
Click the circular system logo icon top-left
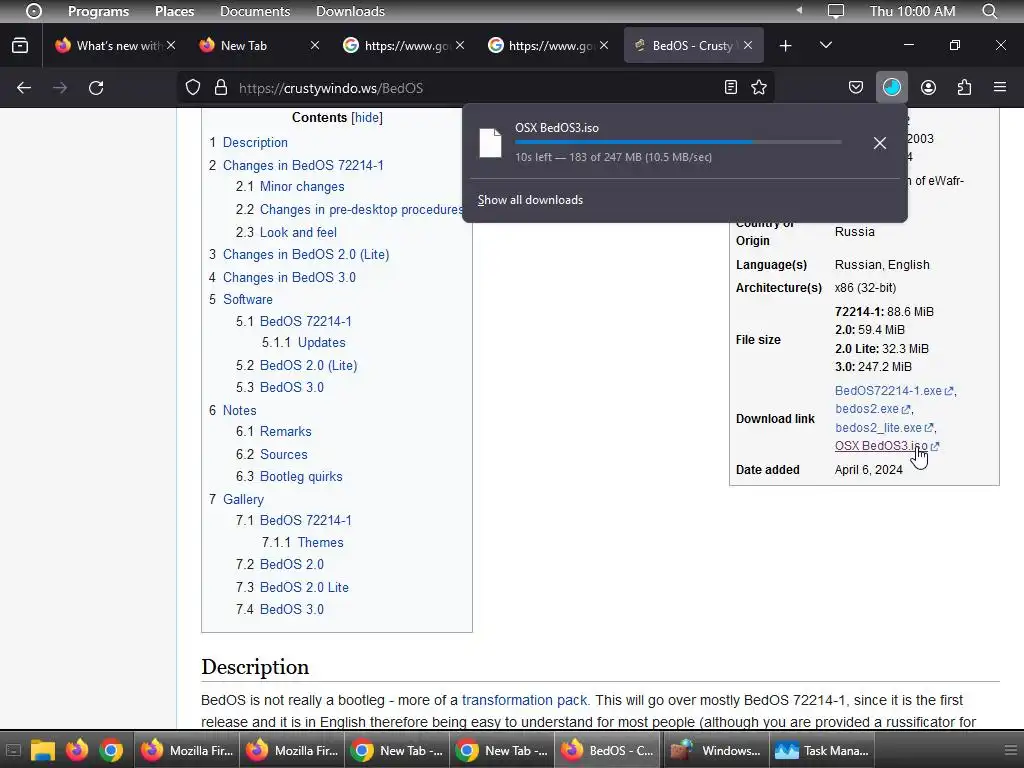[33, 11]
